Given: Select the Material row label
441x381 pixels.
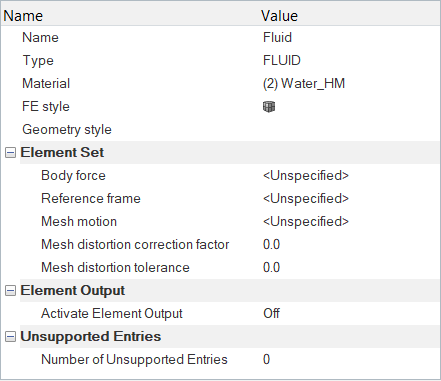Looking at the screenshot, I should click(x=46, y=84).
